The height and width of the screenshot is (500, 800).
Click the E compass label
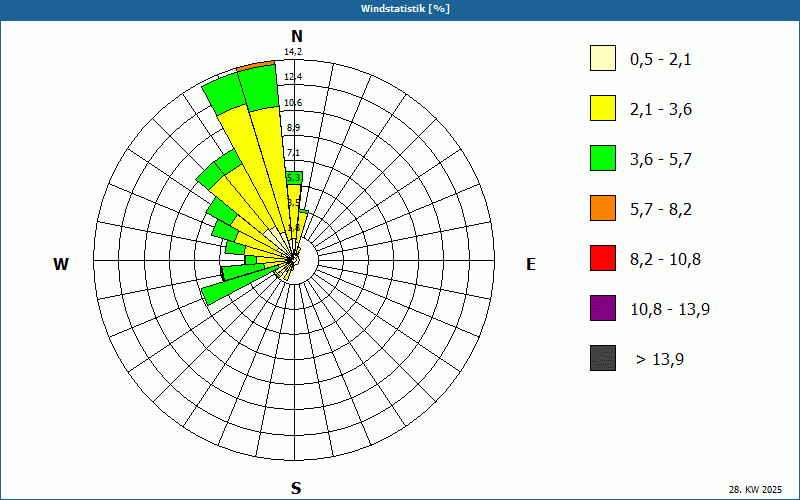[x=531, y=264]
